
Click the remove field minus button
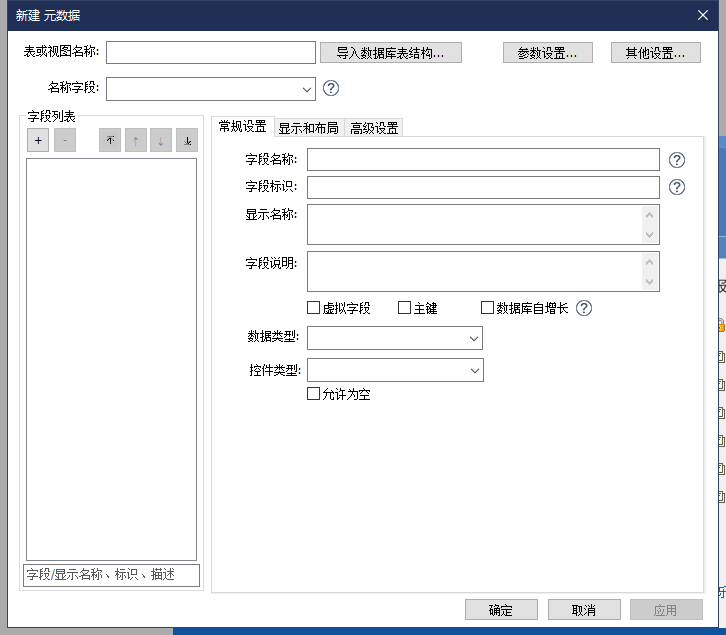65,141
